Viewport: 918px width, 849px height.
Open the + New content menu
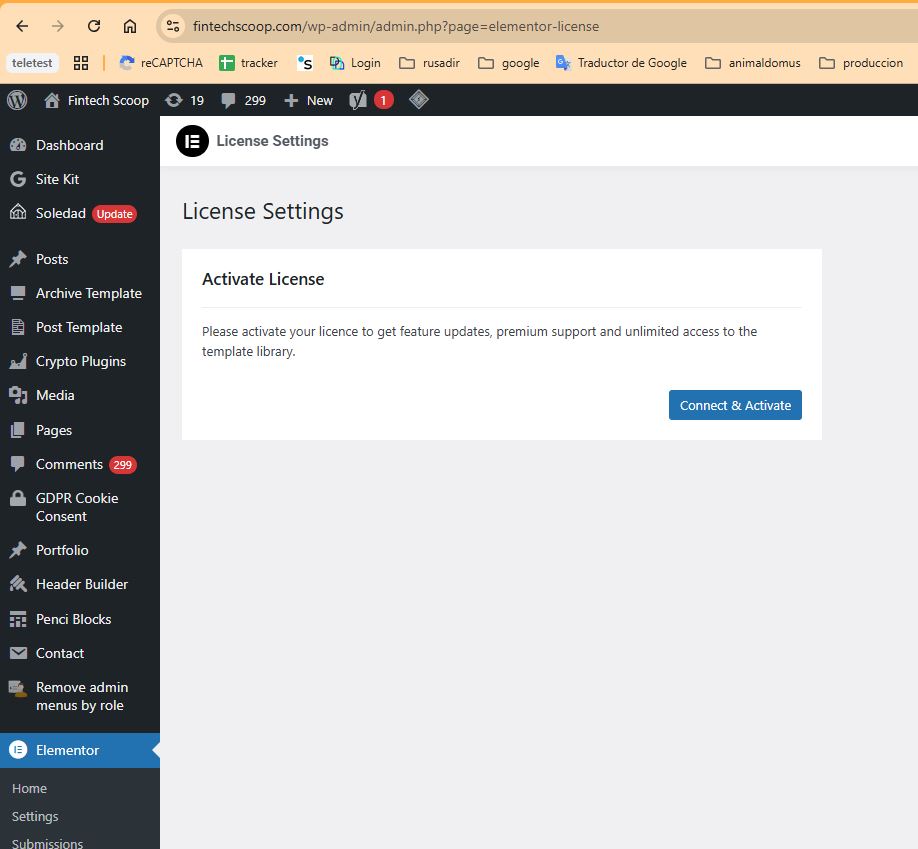pos(309,100)
